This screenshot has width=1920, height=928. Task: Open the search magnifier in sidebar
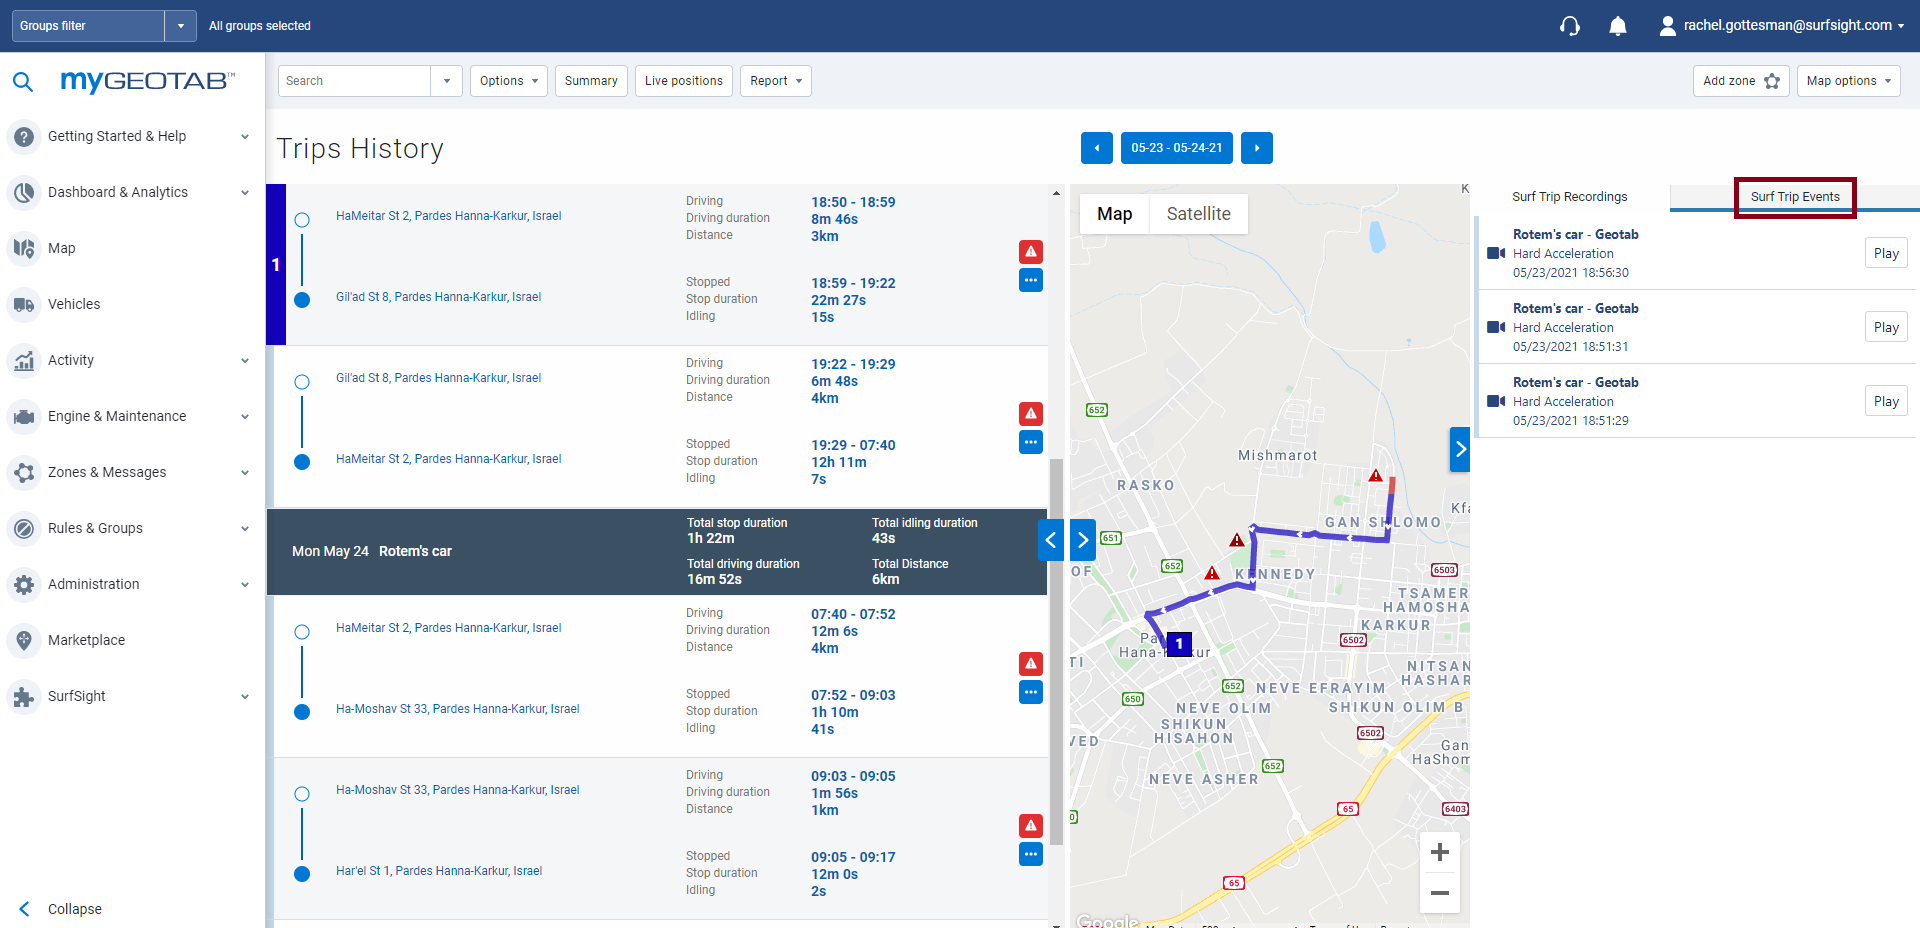tap(23, 82)
